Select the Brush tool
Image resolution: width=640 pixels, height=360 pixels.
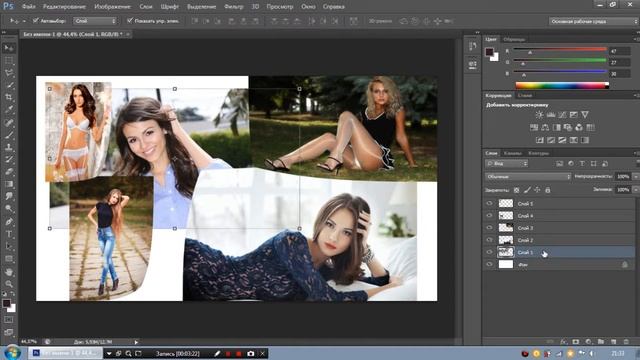9,134
